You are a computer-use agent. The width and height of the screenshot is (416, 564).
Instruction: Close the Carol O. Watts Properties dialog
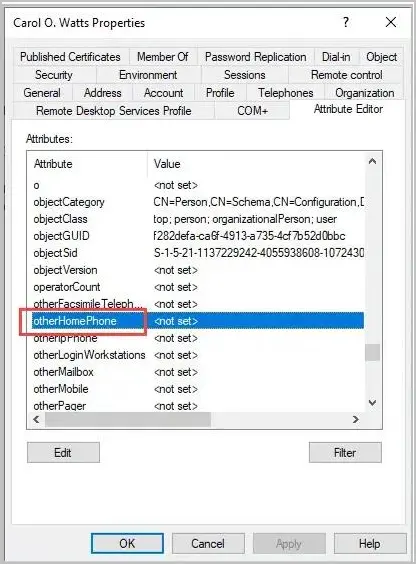tap(391, 23)
